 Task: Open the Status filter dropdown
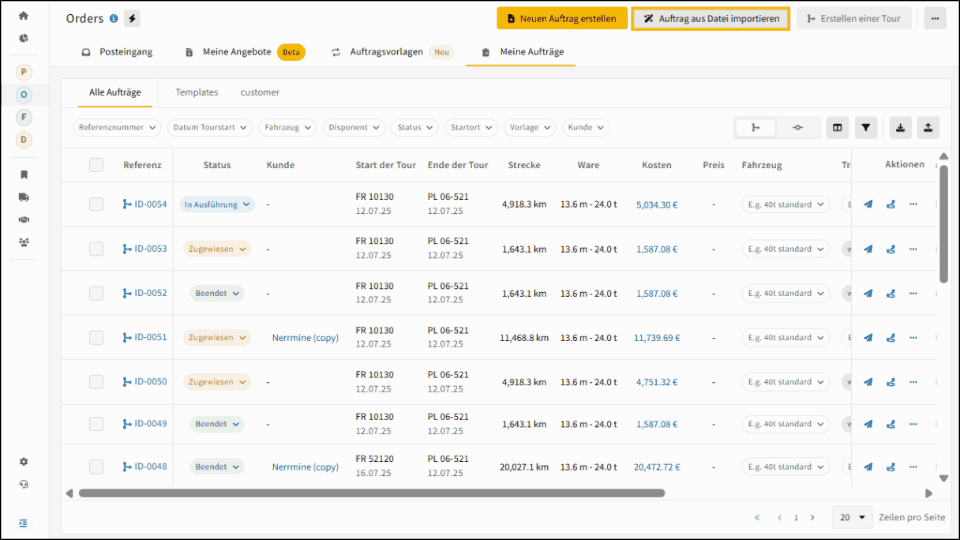[x=414, y=127]
